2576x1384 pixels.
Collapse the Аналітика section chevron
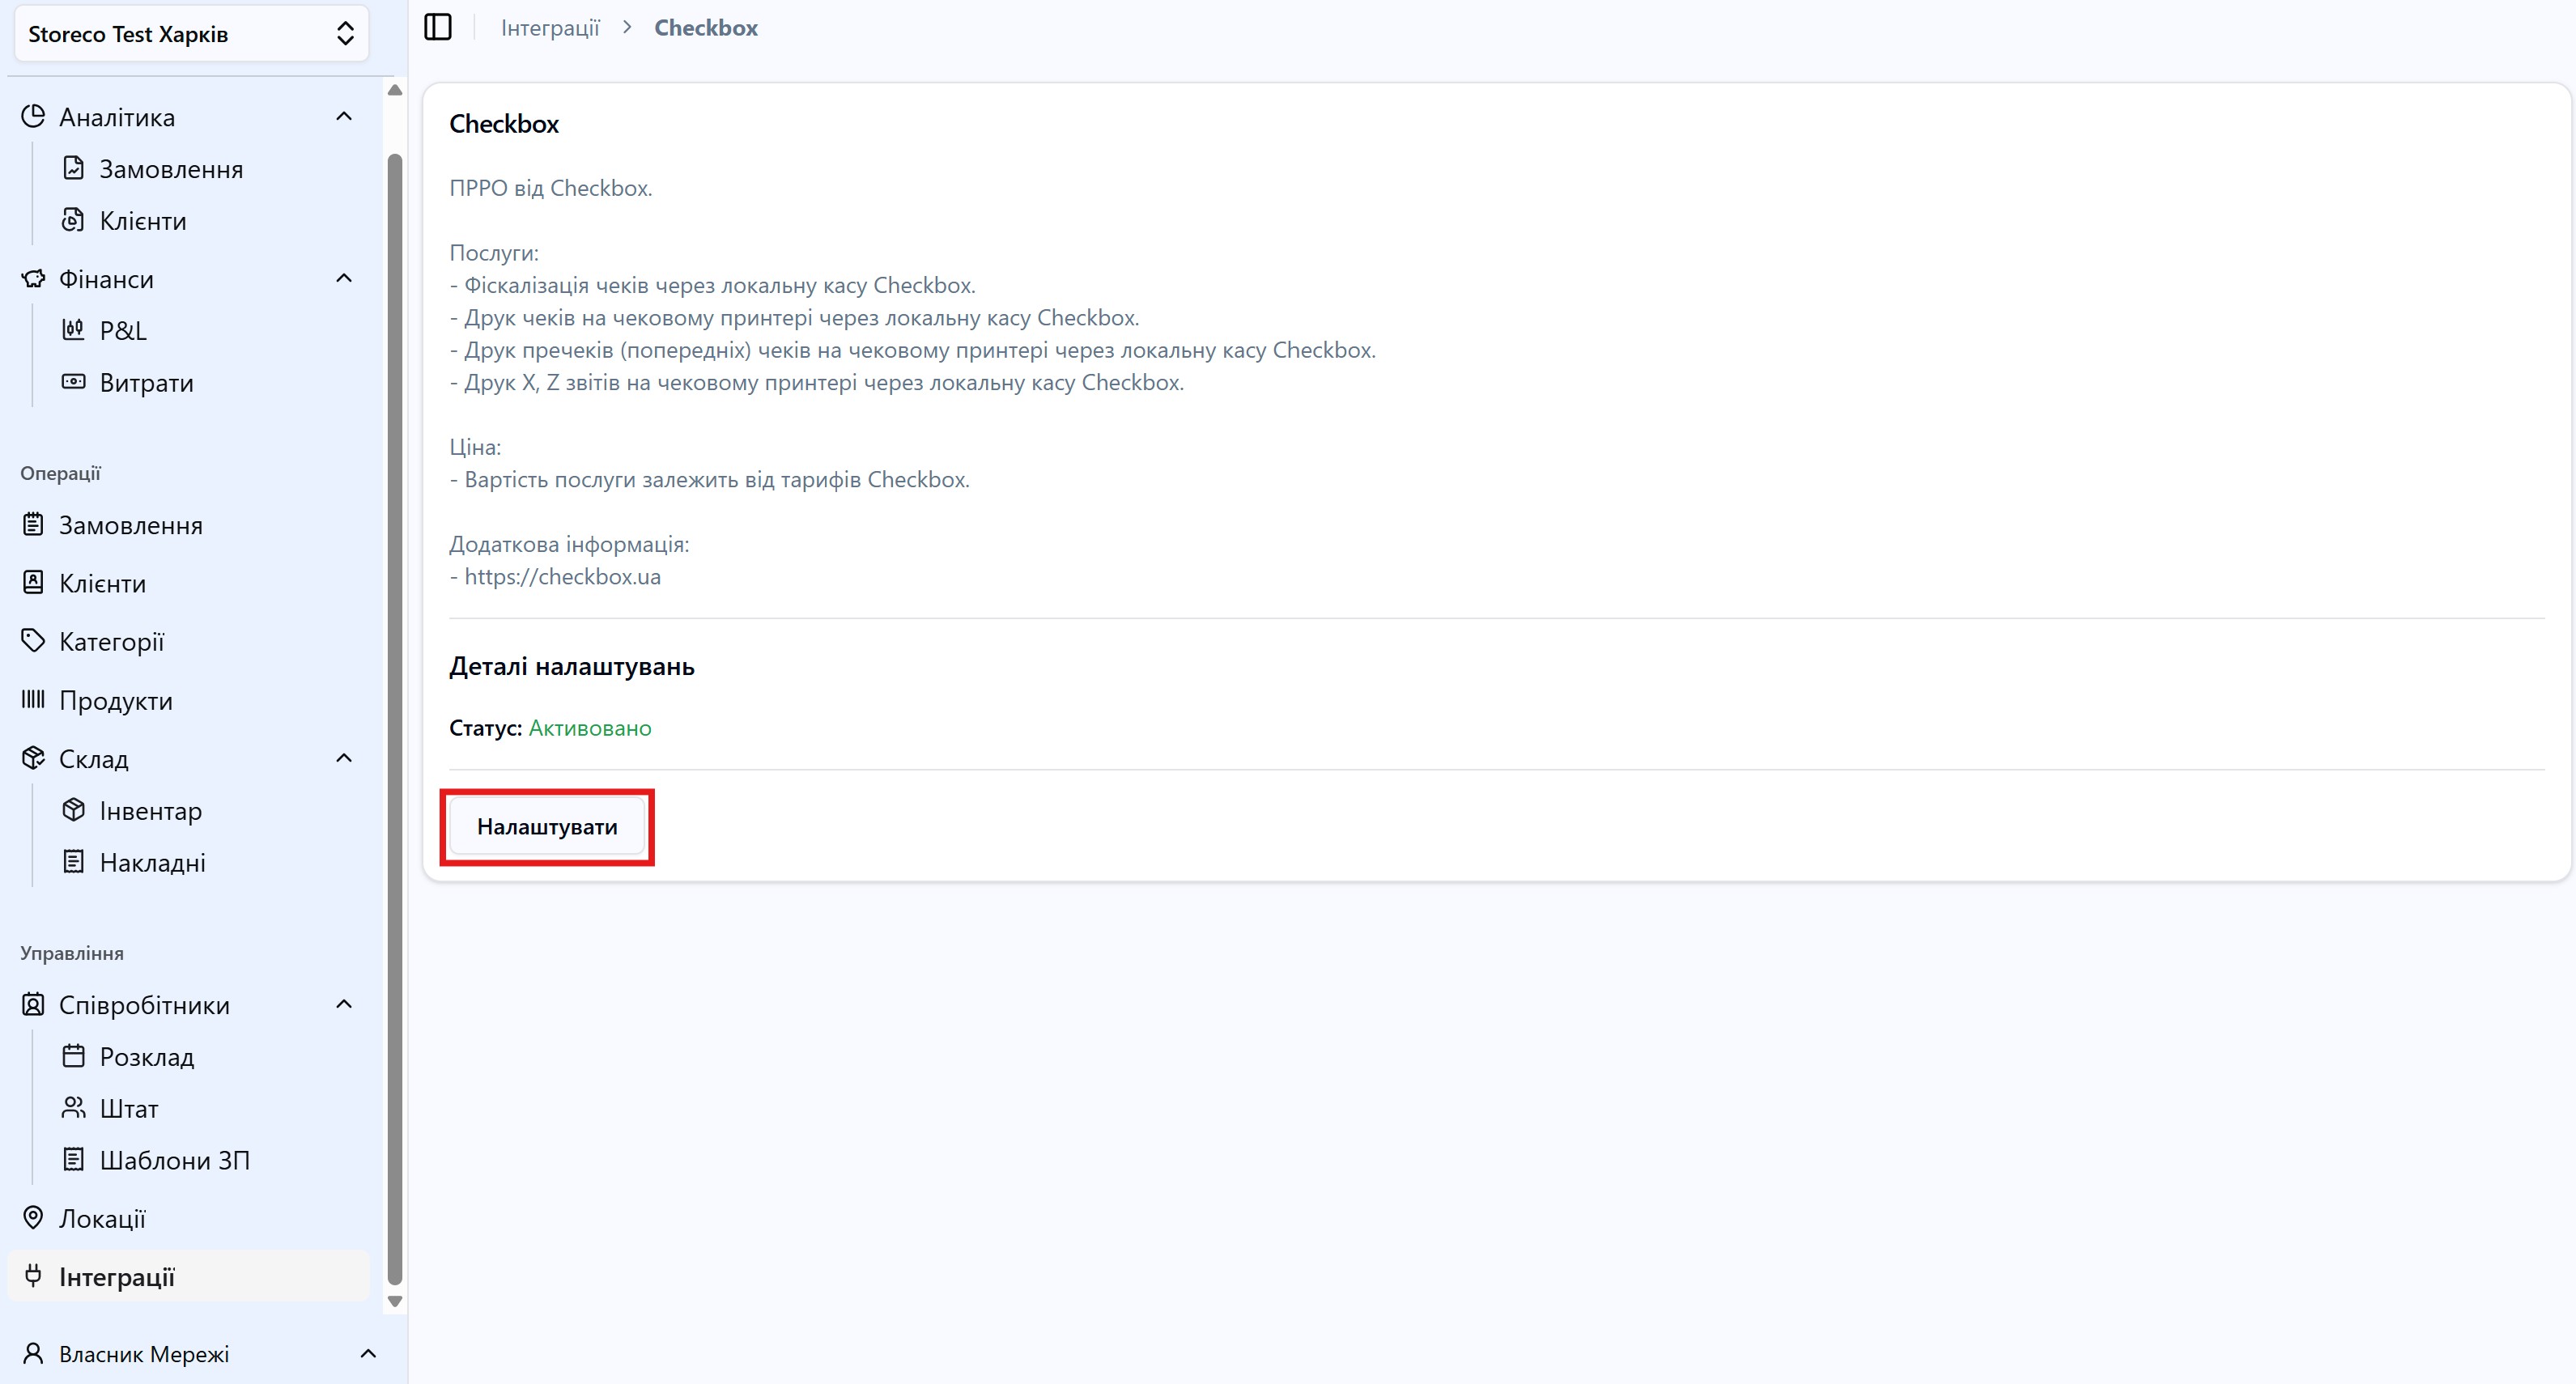[x=344, y=116]
